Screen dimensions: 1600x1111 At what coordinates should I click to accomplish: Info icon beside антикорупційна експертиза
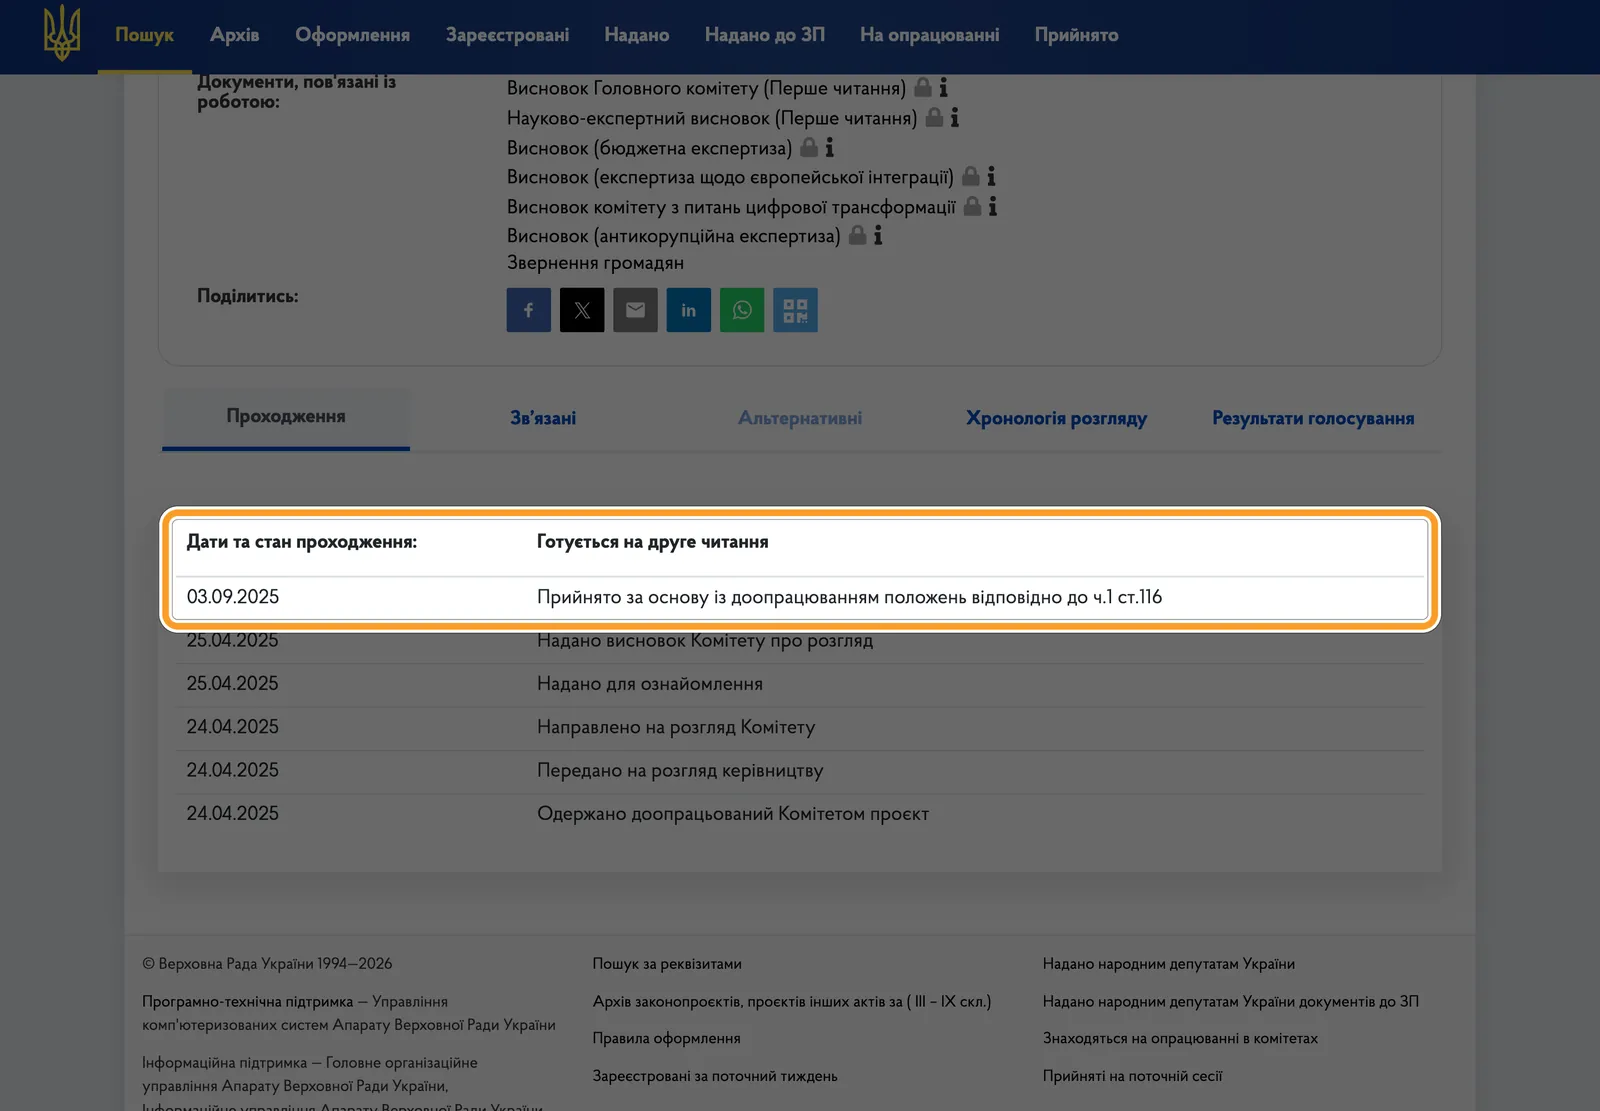tap(878, 236)
